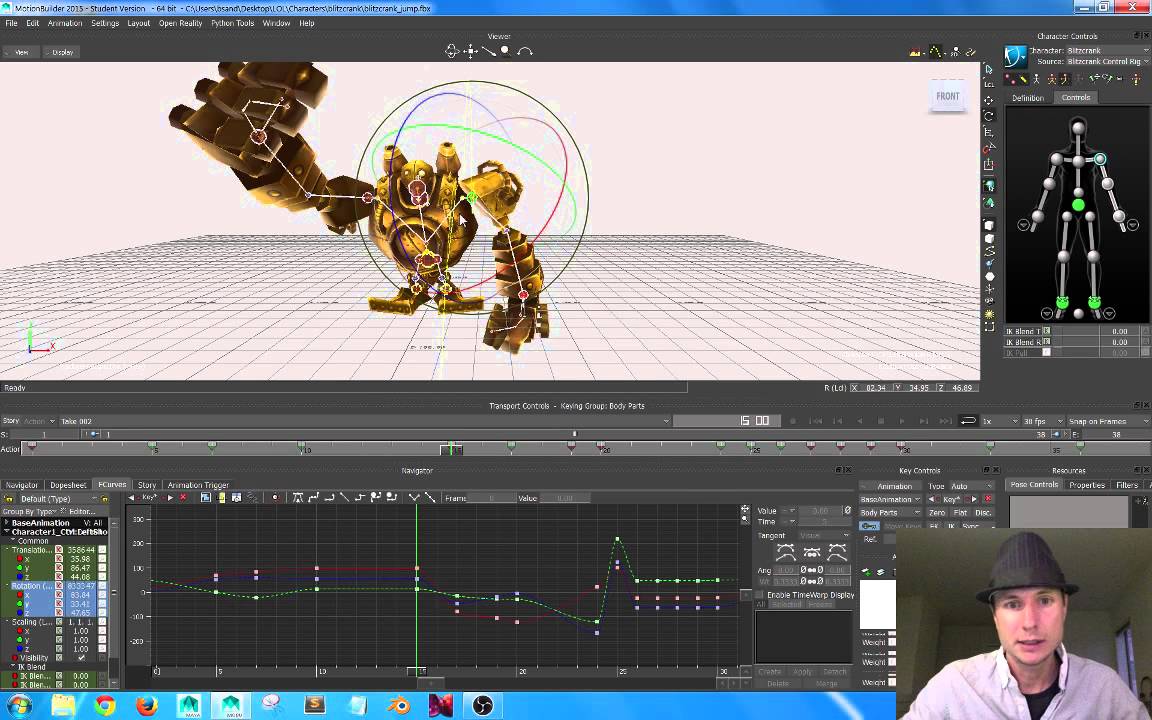Click the Zero button in Key Controls
The height and width of the screenshot is (720, 1152).
coord(937,512)
